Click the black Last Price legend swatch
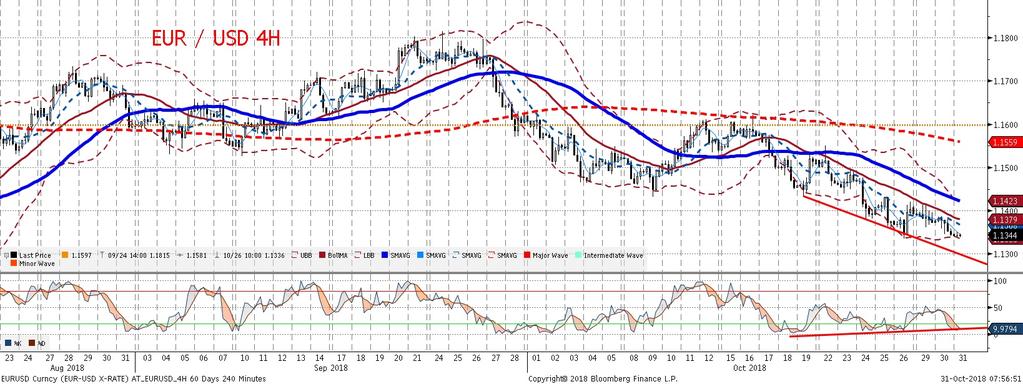This screenshot has height=384, width=1023. pyautogui.click(x=14, y=256)
